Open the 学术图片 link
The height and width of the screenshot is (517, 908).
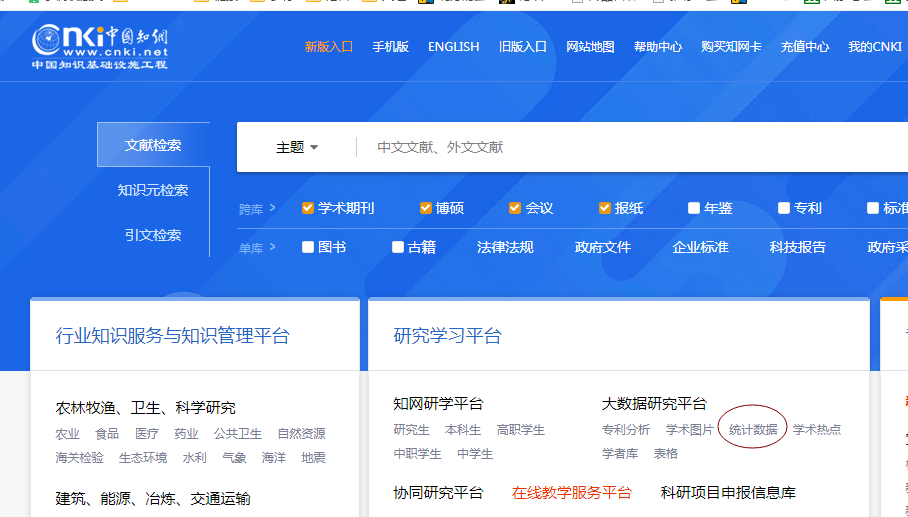[690, 430]
